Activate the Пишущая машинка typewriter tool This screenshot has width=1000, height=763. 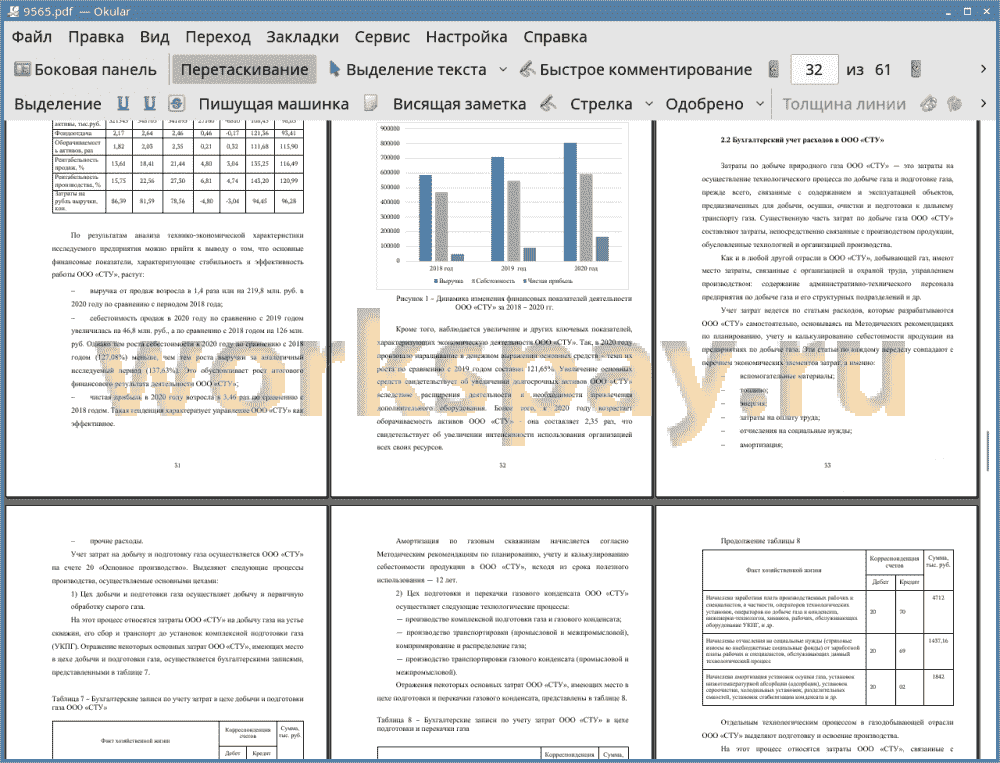[274, 103]
